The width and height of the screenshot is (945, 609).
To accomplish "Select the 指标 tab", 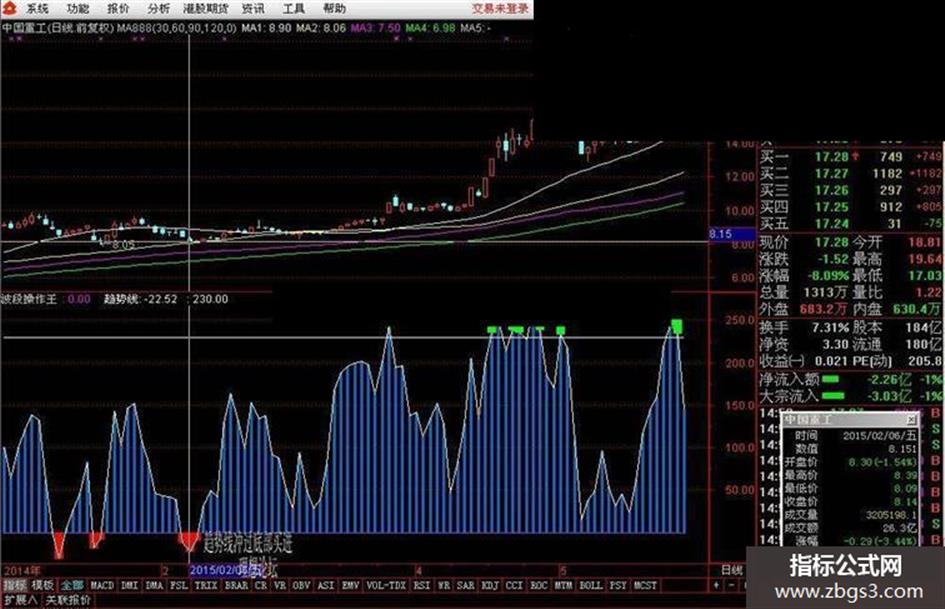I will point(14,585).
